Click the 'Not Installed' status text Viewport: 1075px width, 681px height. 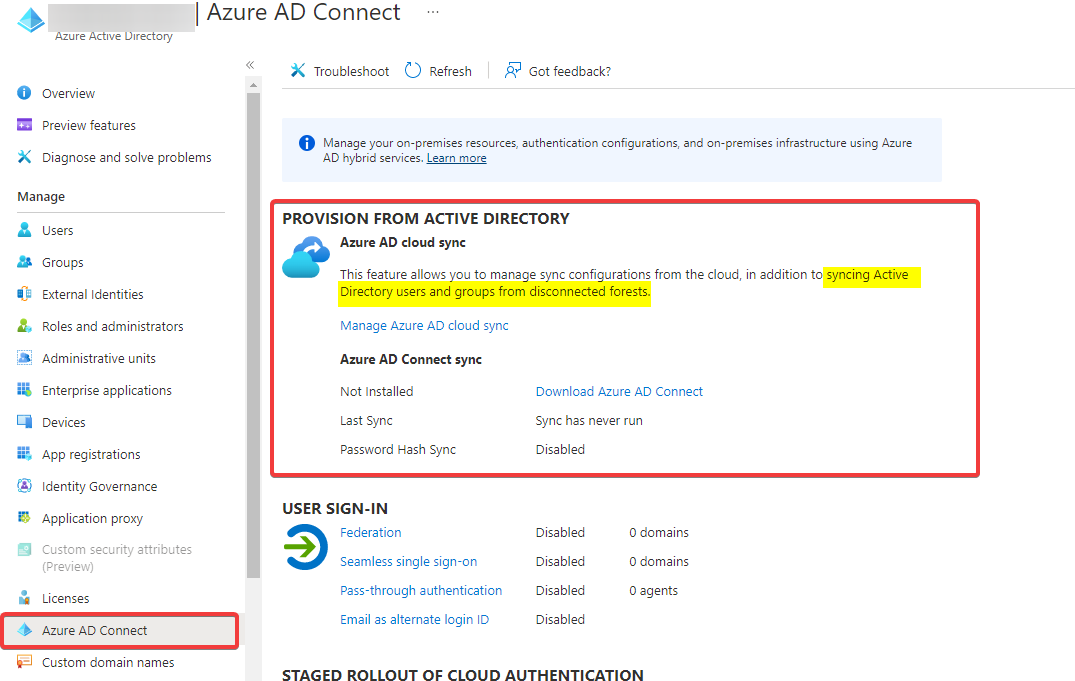coord(376,392)
